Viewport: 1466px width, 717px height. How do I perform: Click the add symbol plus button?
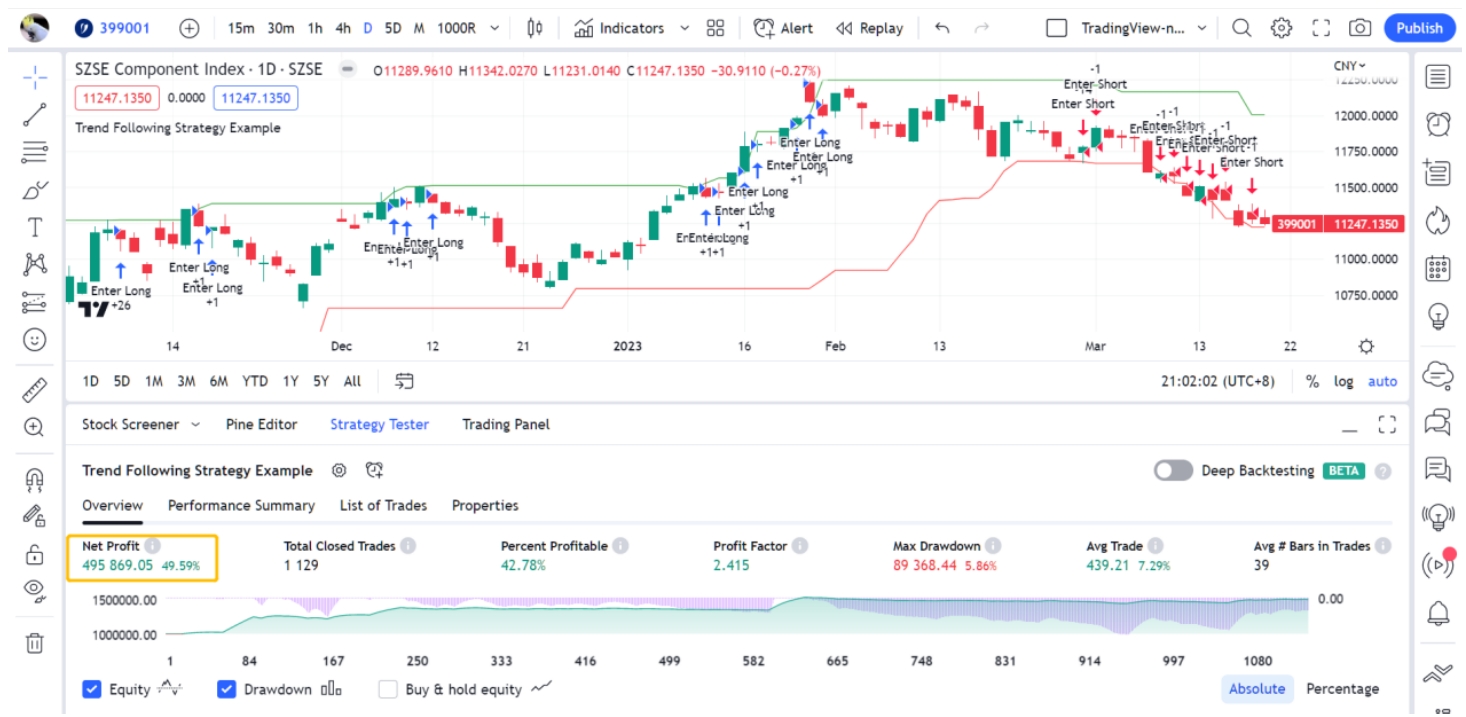(x=189, y=28)
